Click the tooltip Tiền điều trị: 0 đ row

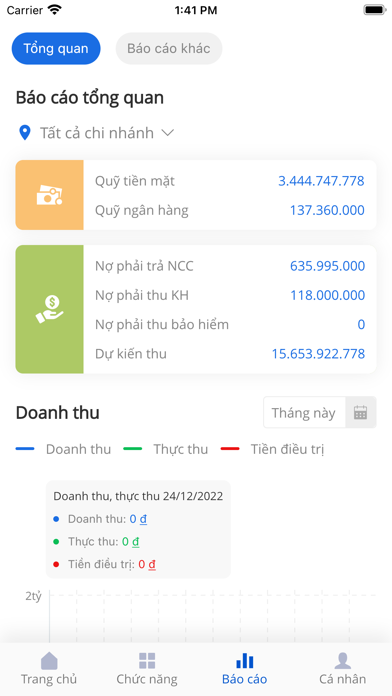point(104,564)
